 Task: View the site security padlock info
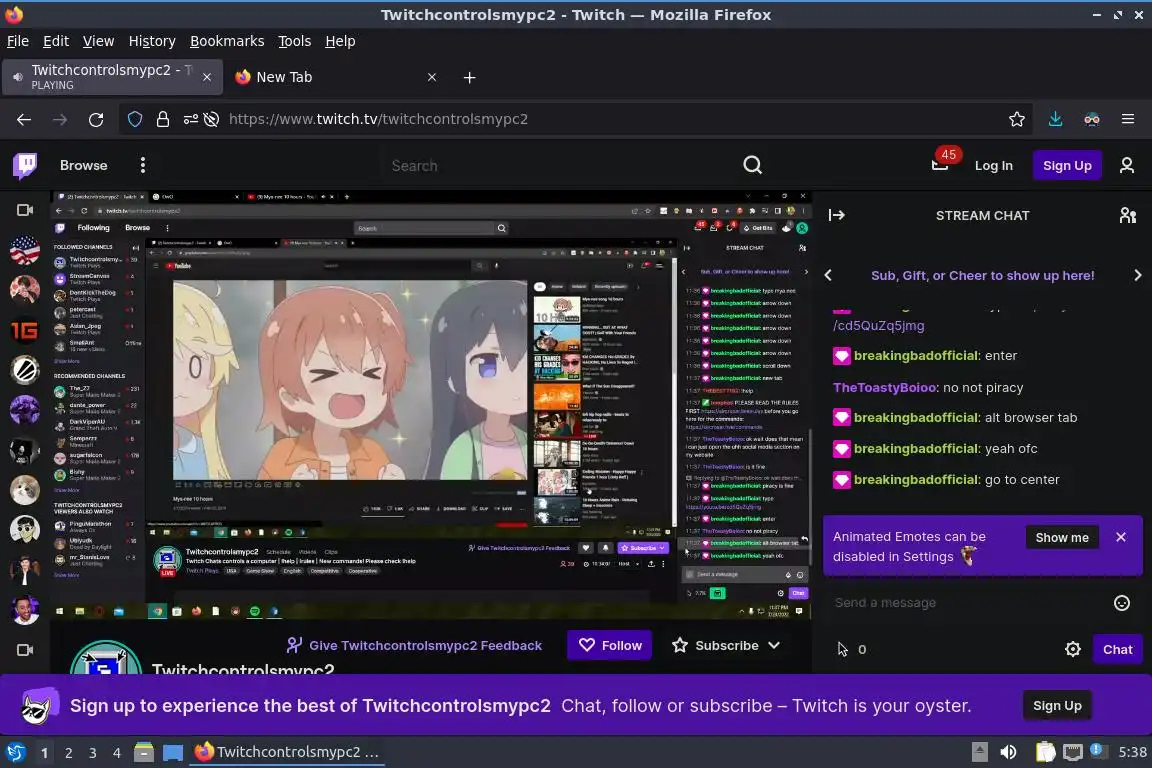point(163,119)
